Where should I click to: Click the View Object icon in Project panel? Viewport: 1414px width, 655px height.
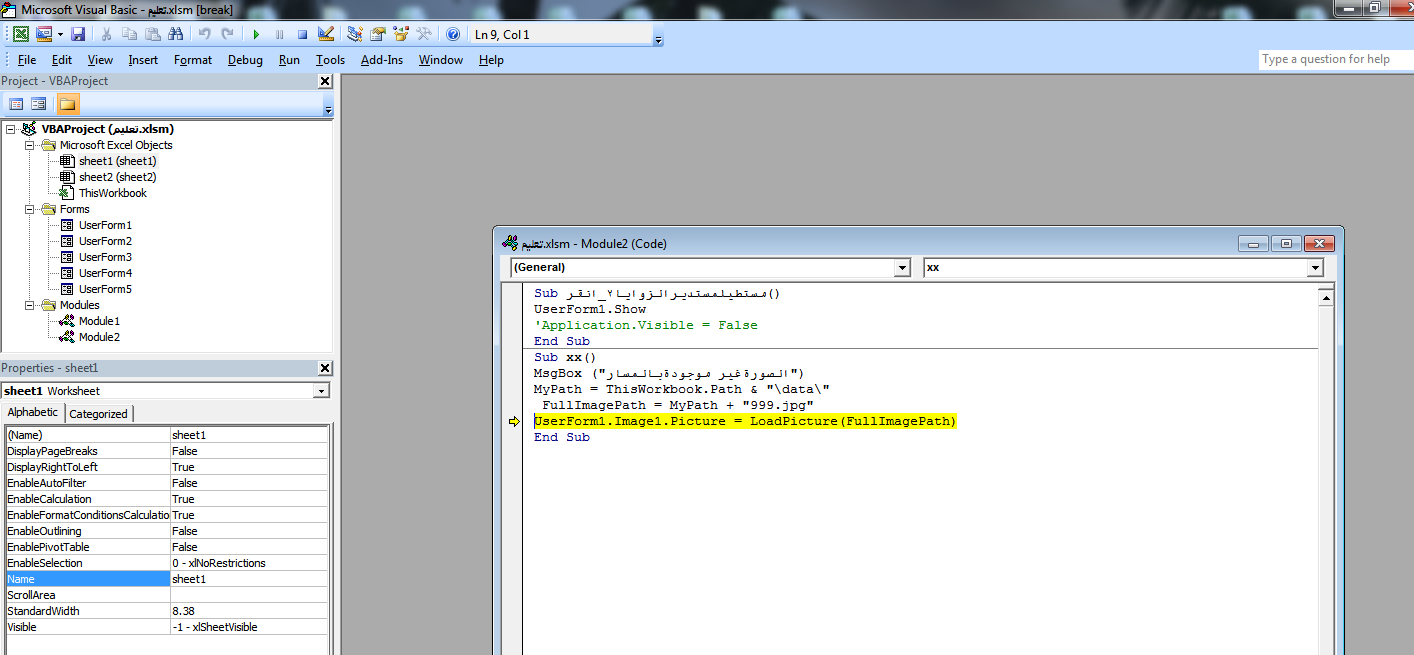tap(39, 104)
